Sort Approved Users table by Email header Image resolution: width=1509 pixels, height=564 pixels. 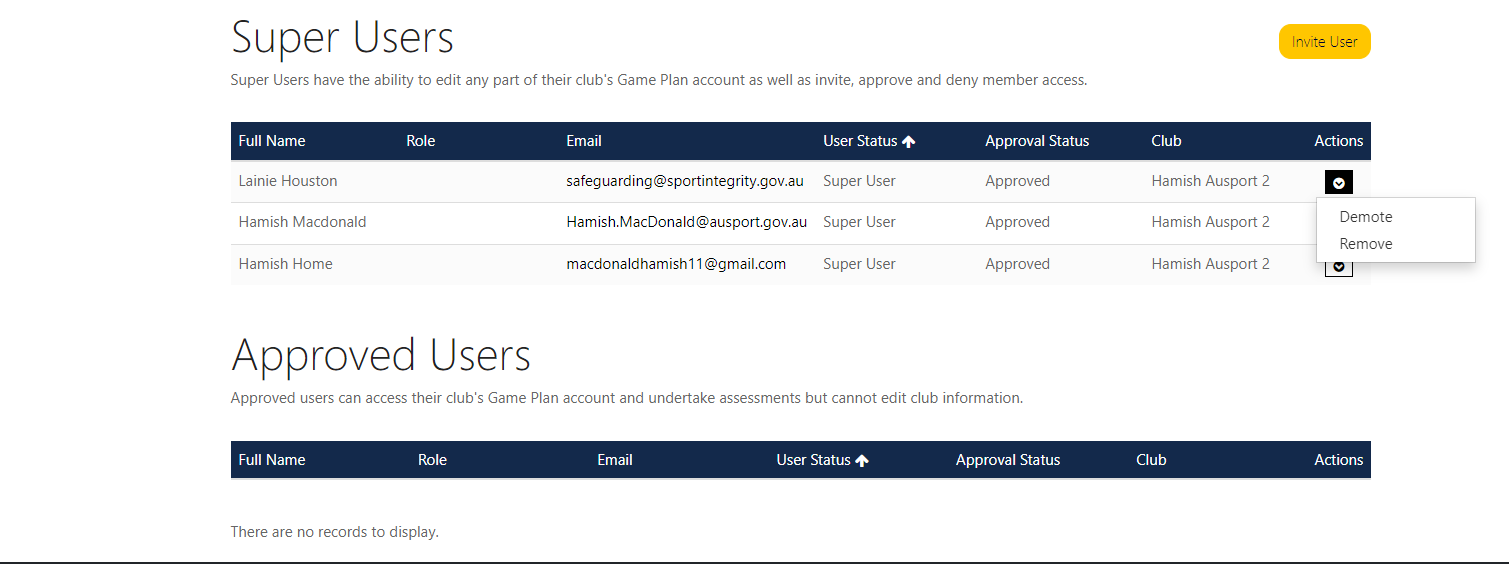point(615,460)
